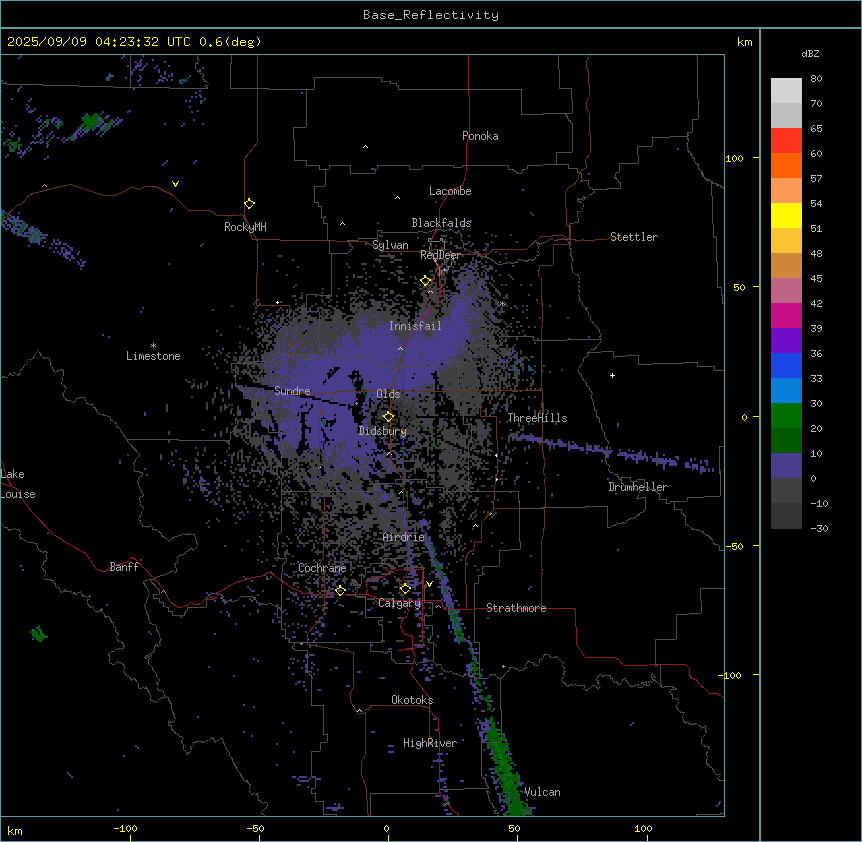862x842 pixels.
Task: Click the HighRiver label
Action: [430, 743]
